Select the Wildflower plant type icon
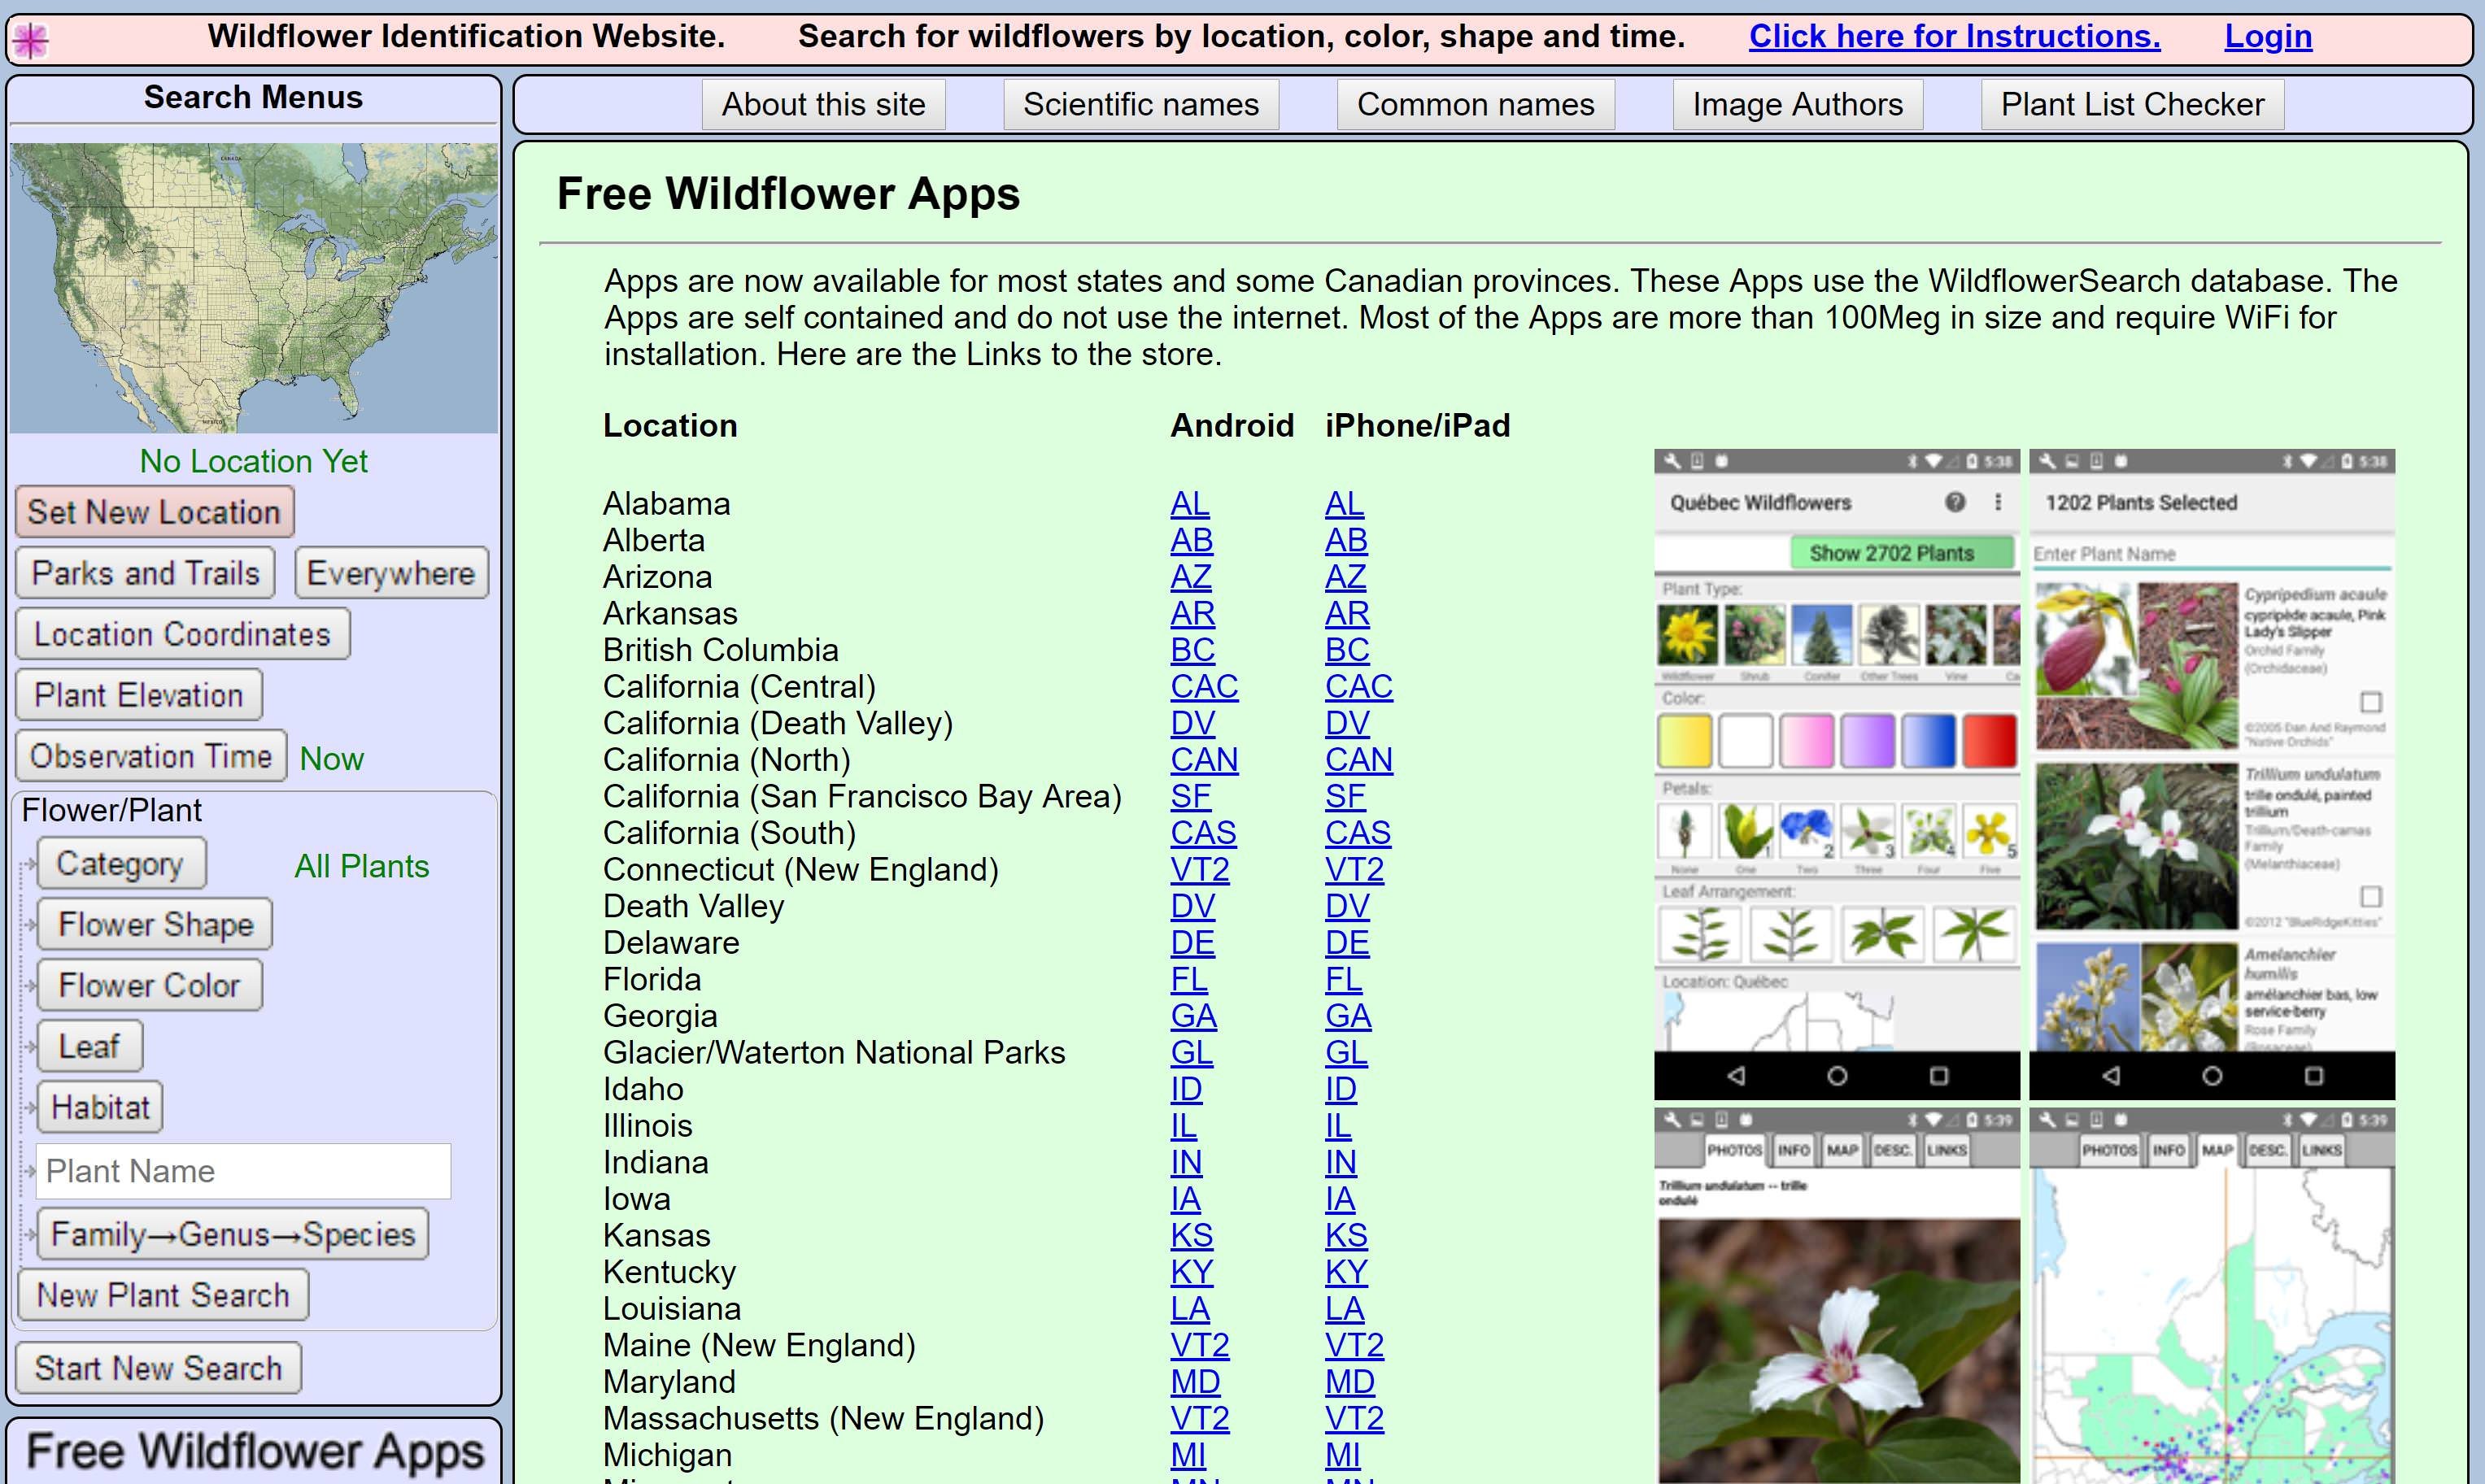 click(x=1688, y=635)
